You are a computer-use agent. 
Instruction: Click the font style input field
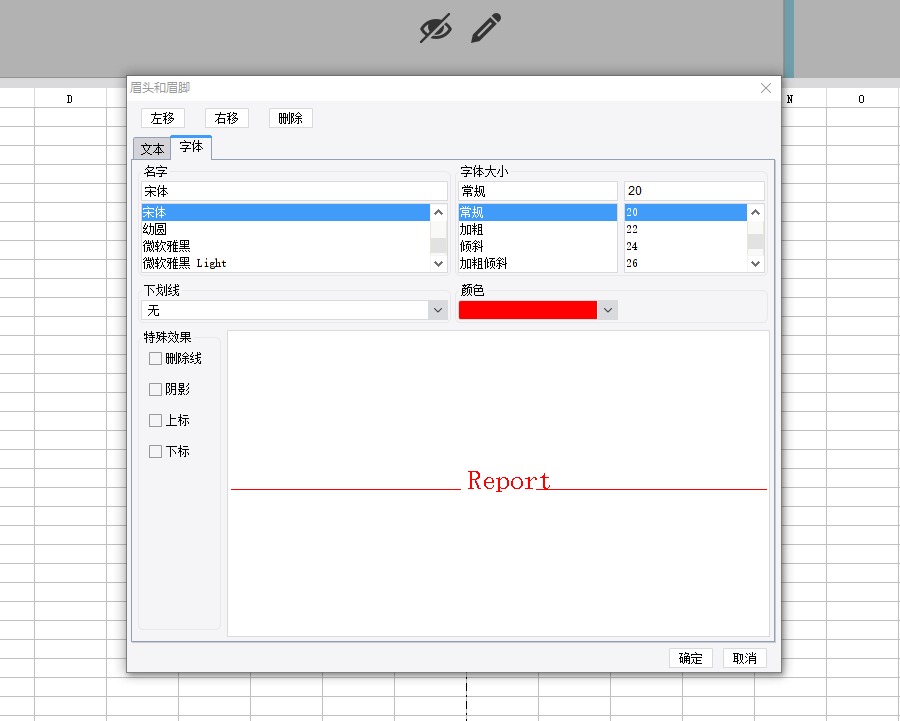click(538, 191)
